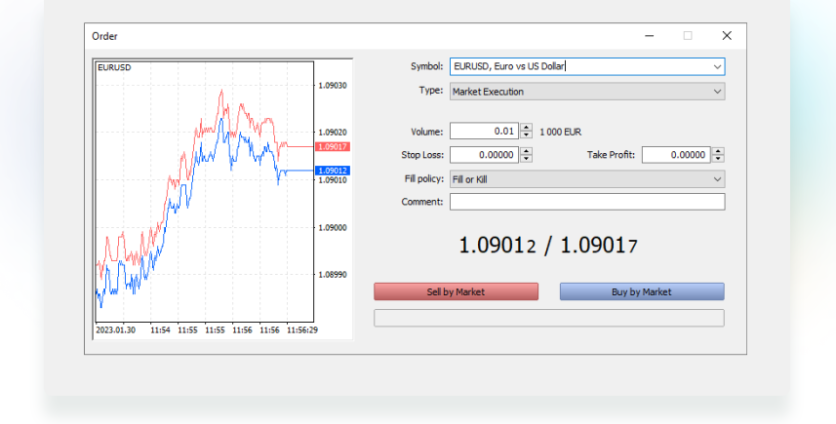
Task: Decrease Volume with the down arrow
Action: coord(527,135)
